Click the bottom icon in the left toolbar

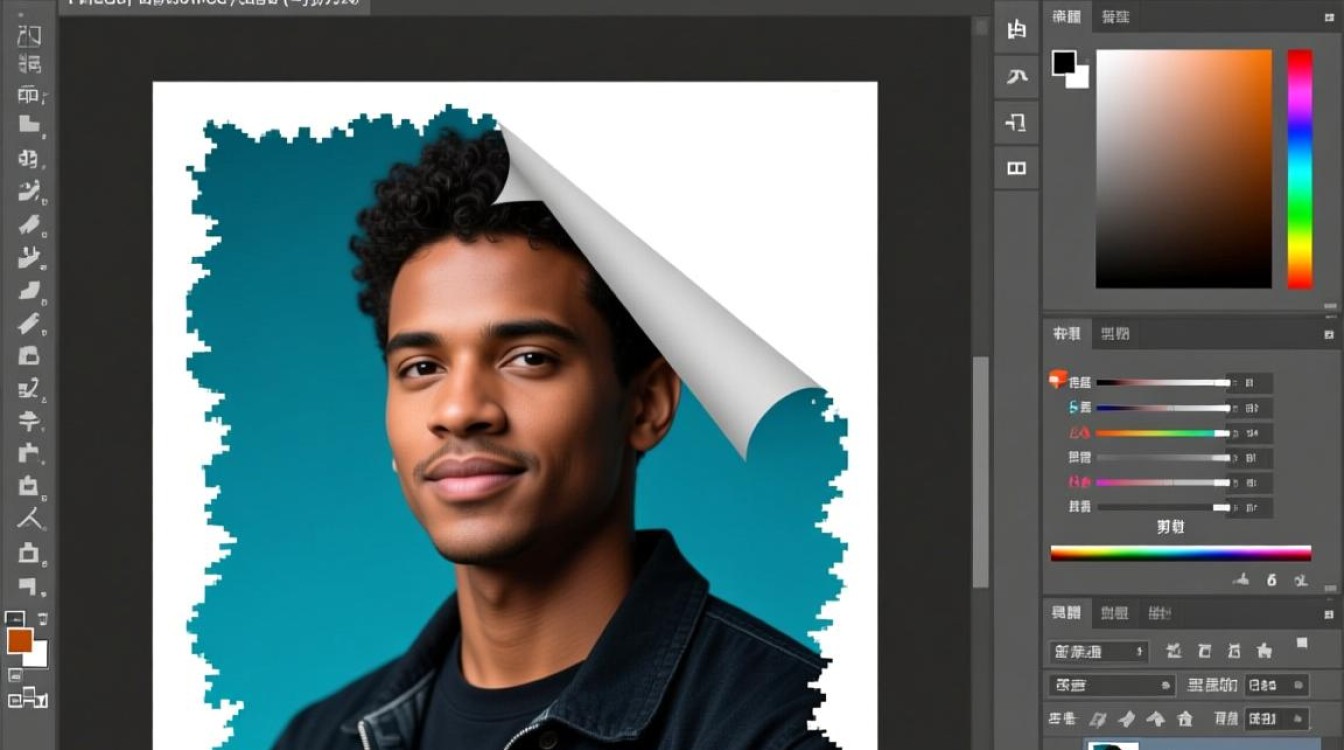tap(29, 698)
